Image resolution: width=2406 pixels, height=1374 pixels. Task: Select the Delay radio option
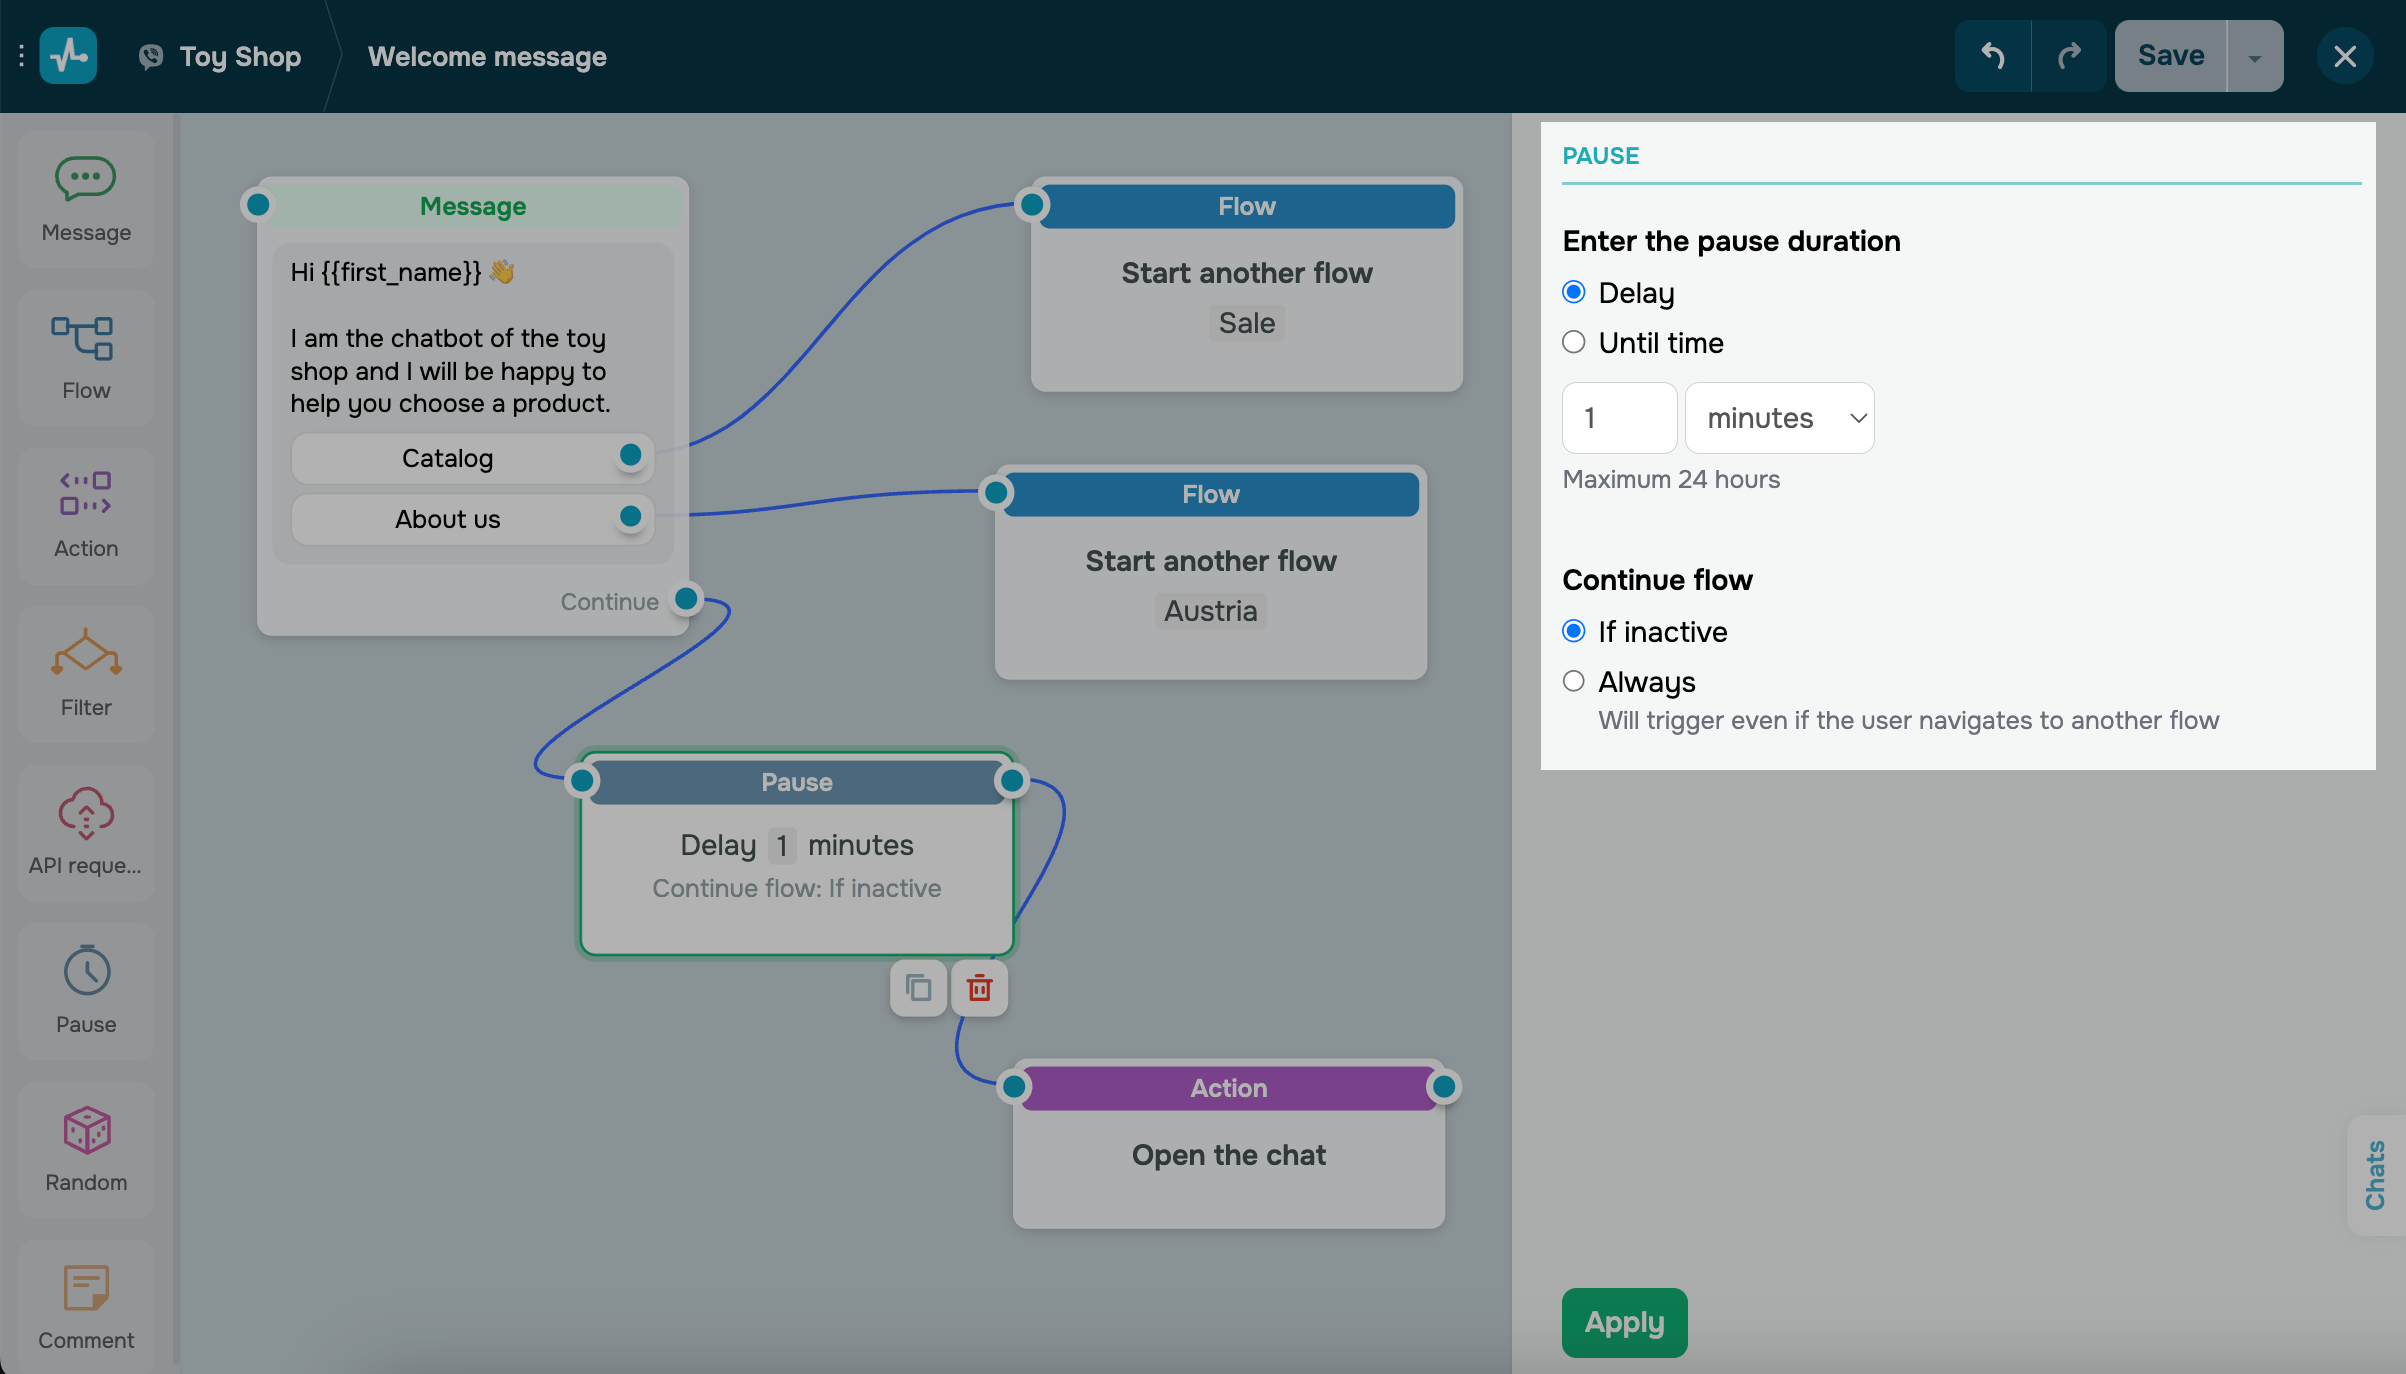pos(1574,292)
